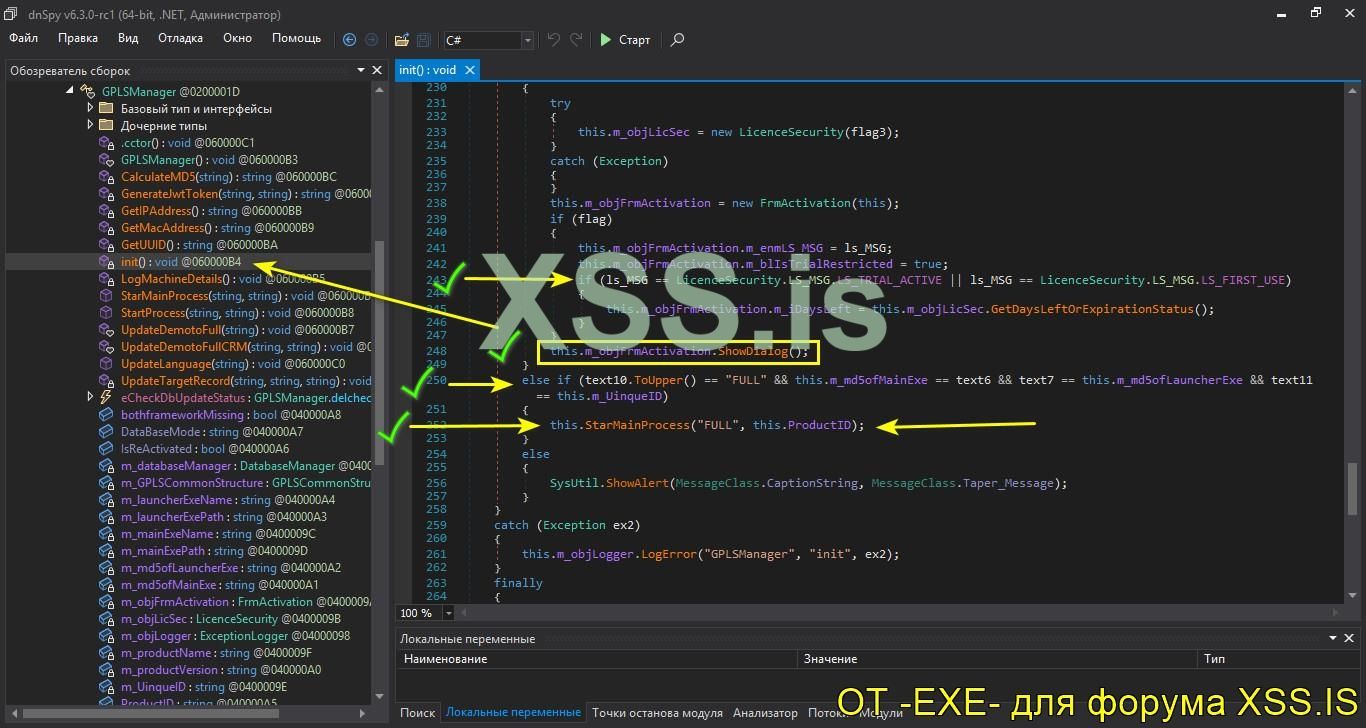Viewport: 1366px width, 728px height.
Task: Click field icon beside m_objLogger
Action: [x=106, y=636]
